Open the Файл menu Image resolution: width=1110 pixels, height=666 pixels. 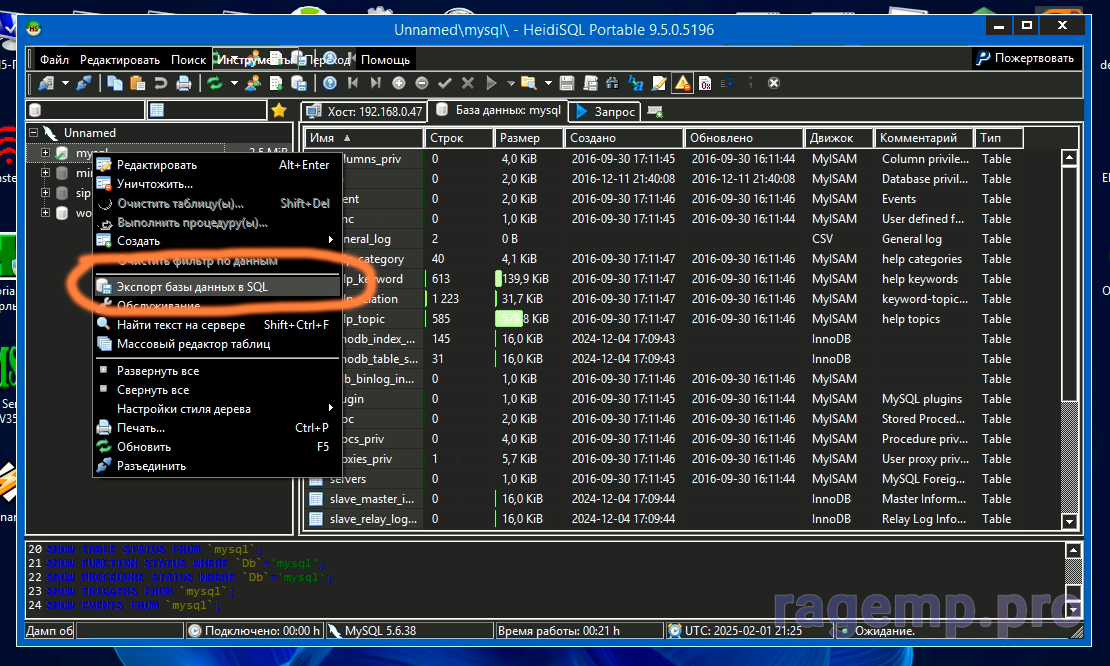[x=55, y=59]
